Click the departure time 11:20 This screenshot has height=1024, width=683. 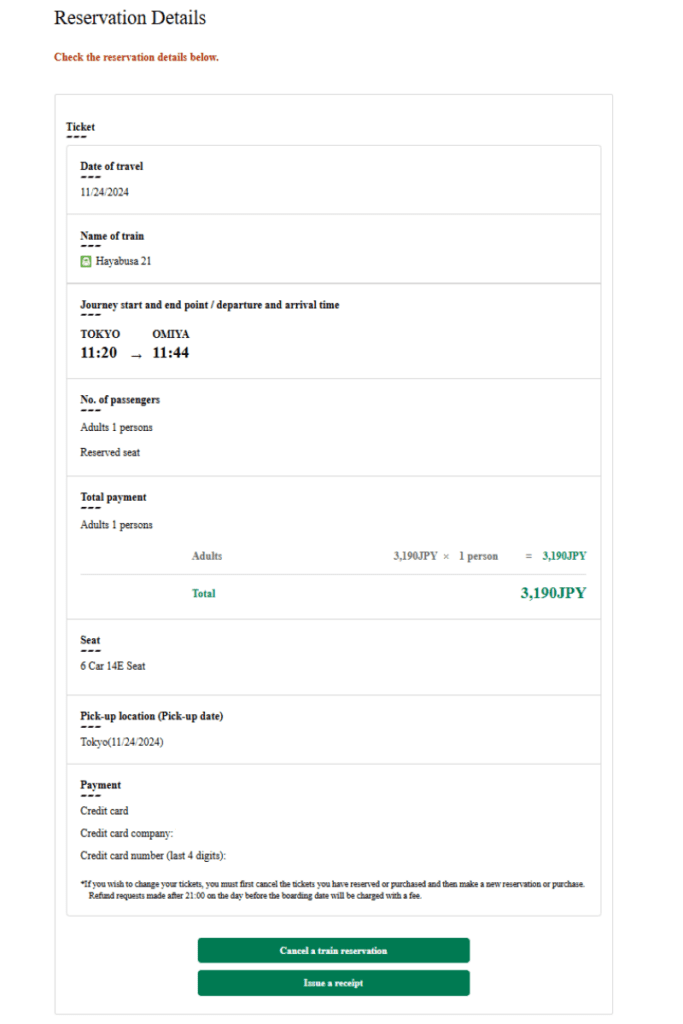[98, 352]
